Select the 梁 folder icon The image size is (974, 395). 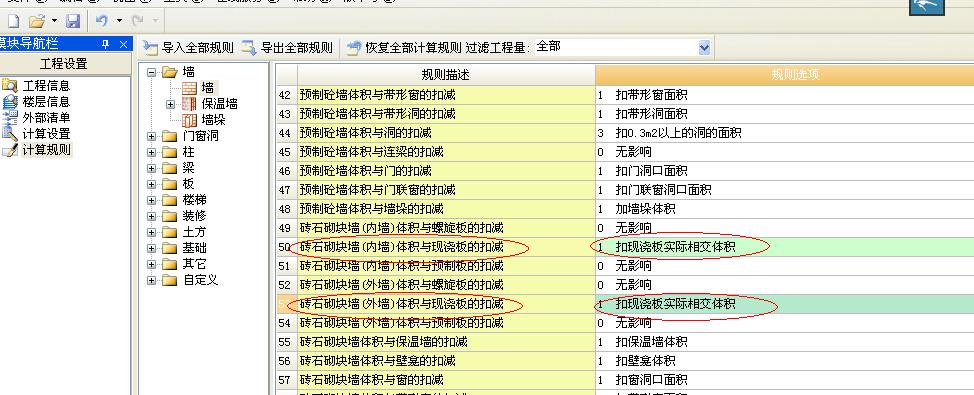[x=170, y=168]
